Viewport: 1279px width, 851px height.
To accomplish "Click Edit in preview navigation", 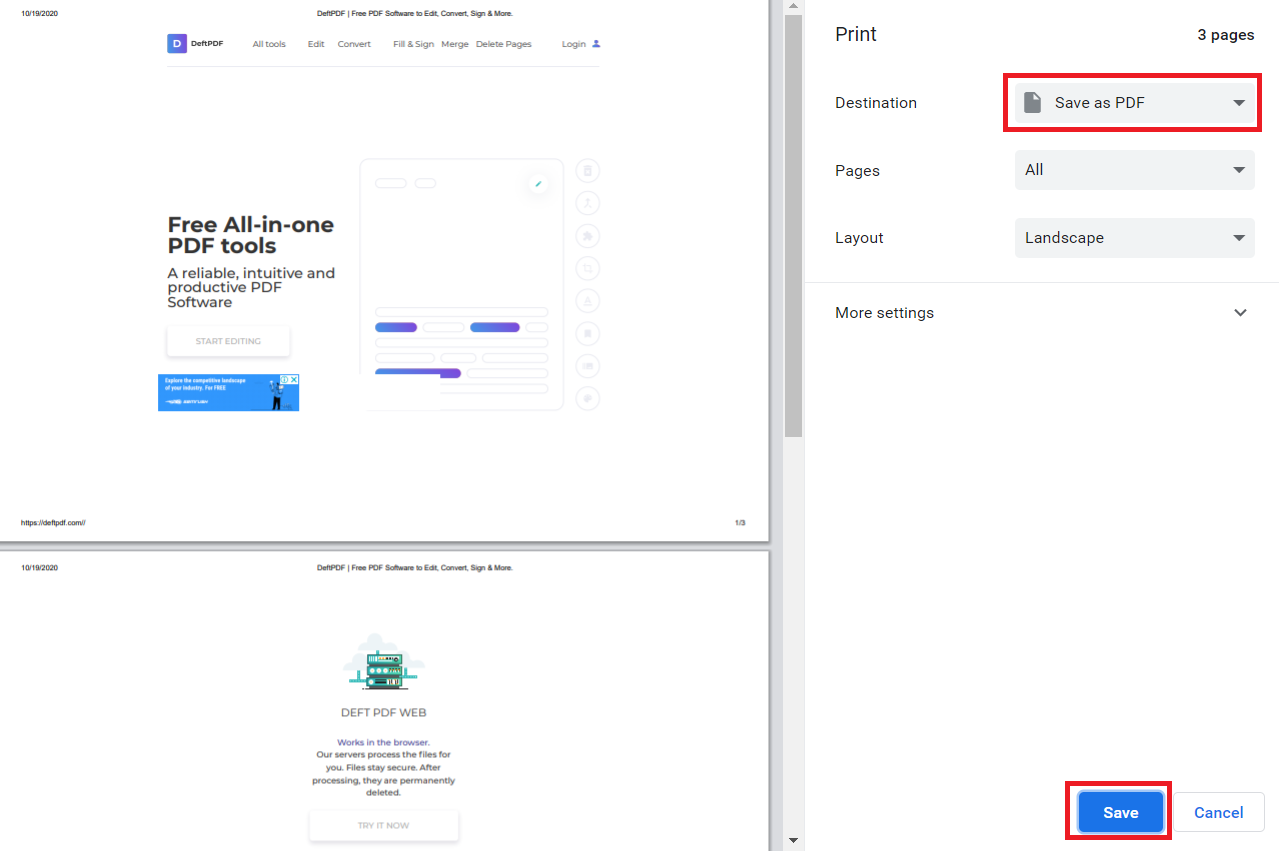I will tap(316, 44).
